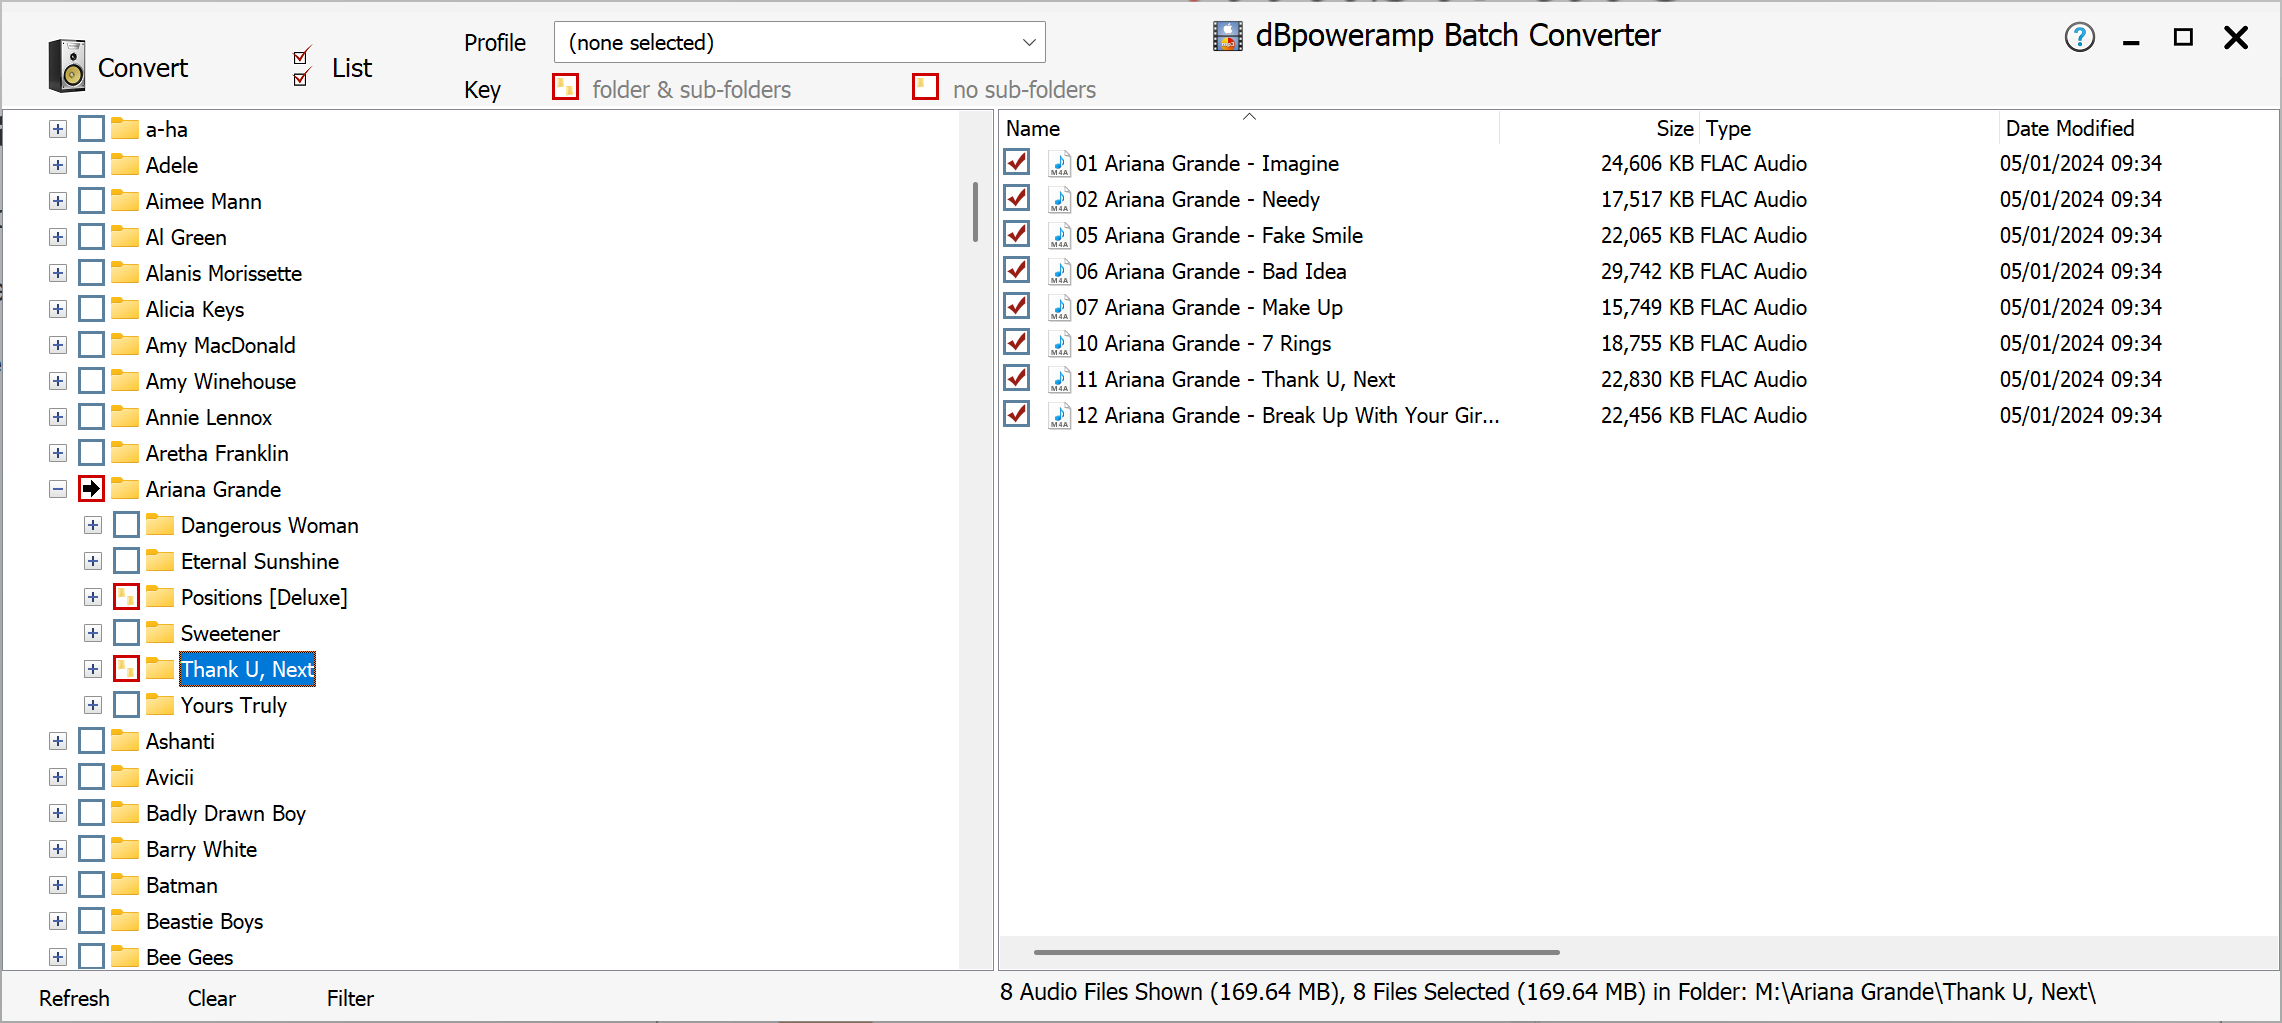Open the help question mark icon
Screen dimensions: 2282x1023
[x=2079, y=38]
